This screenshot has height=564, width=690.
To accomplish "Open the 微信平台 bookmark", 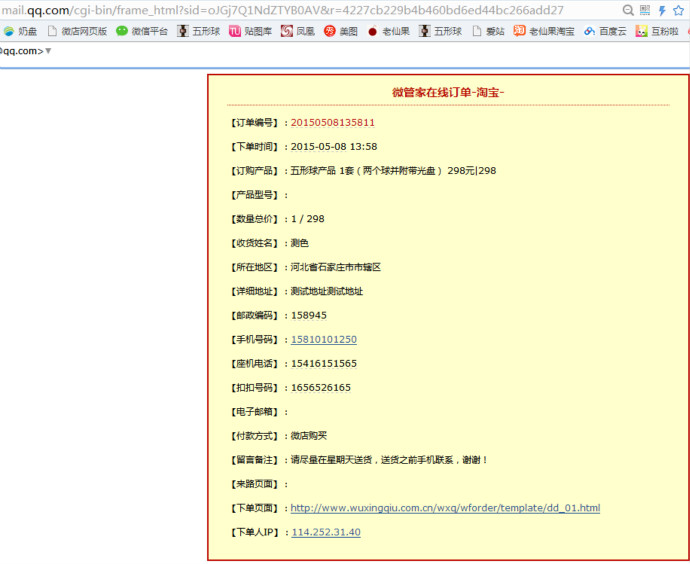I will [142, 31].
